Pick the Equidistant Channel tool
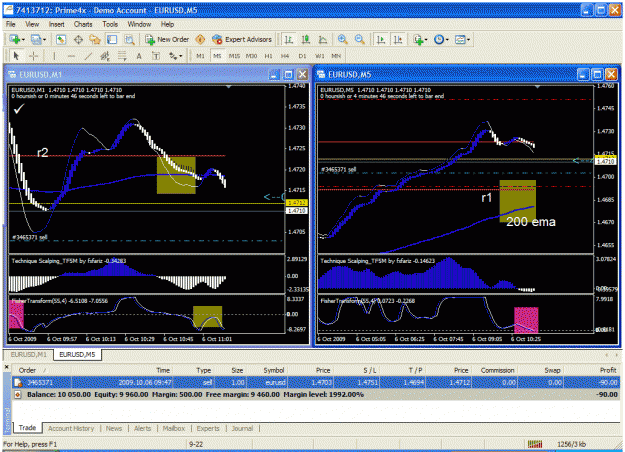 point(105,56)
